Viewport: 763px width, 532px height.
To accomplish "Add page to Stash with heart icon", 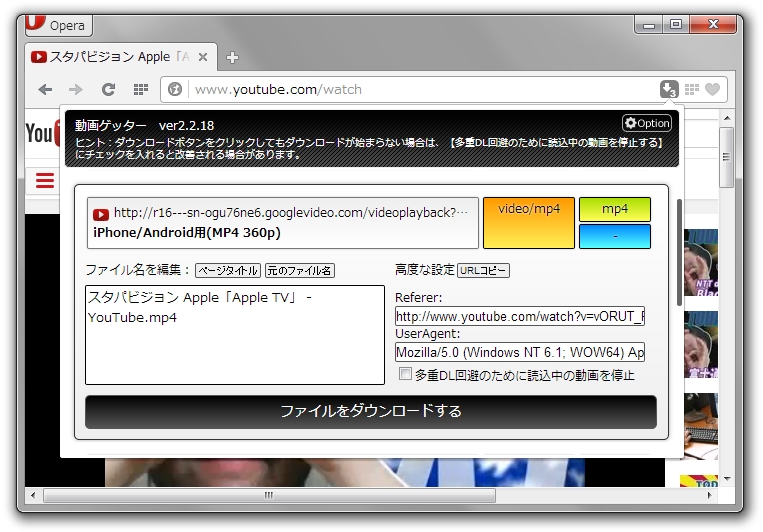I will 712,89.
